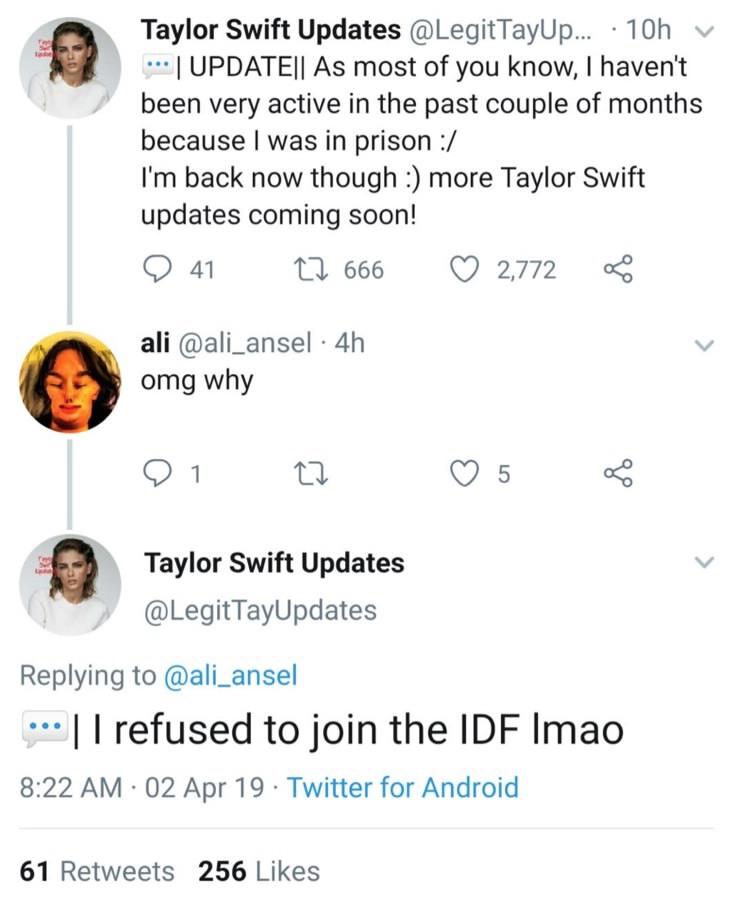Like the tweet with 2,772 likes

point(462,269)
